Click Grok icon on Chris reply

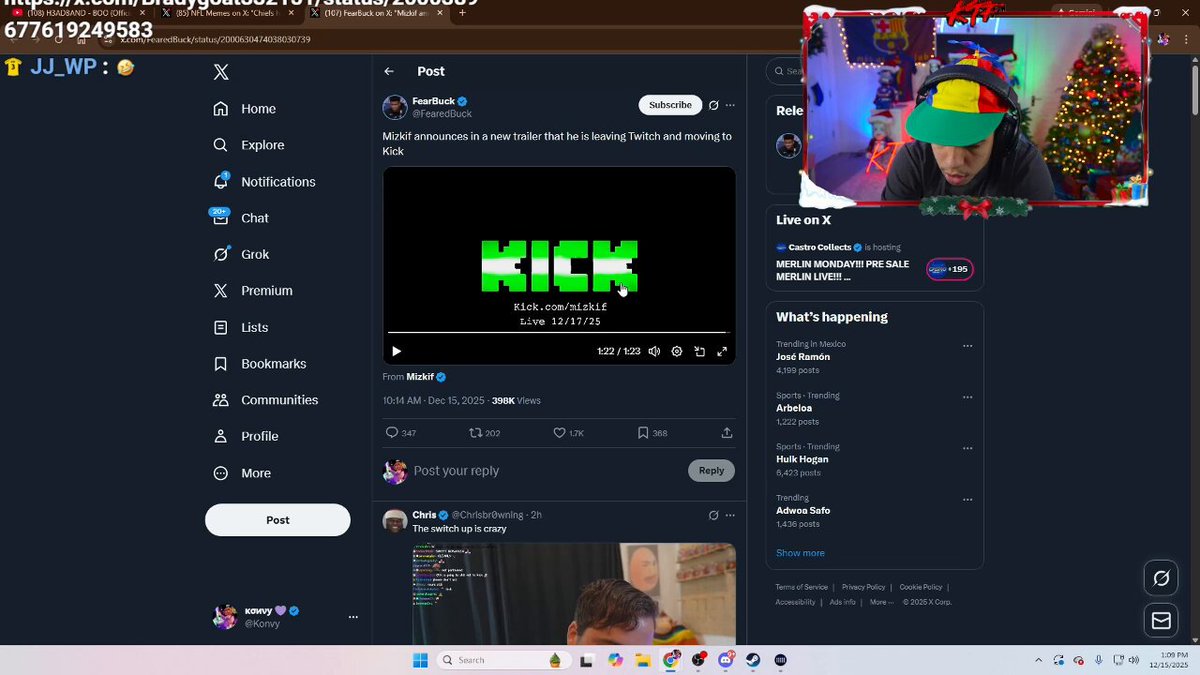(713, 515)
